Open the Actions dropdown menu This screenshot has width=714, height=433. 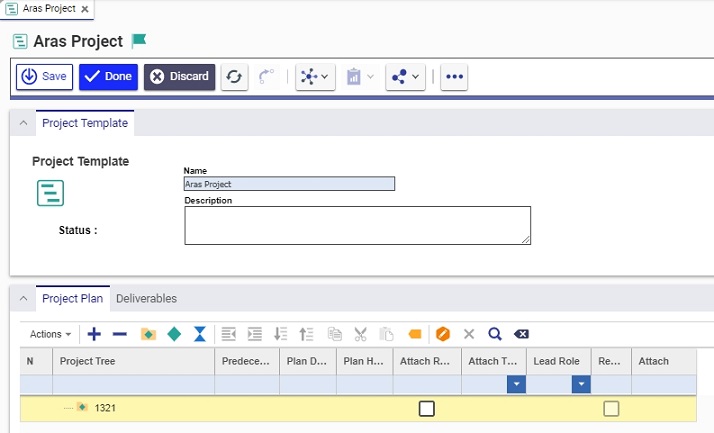tap(51, 334)
